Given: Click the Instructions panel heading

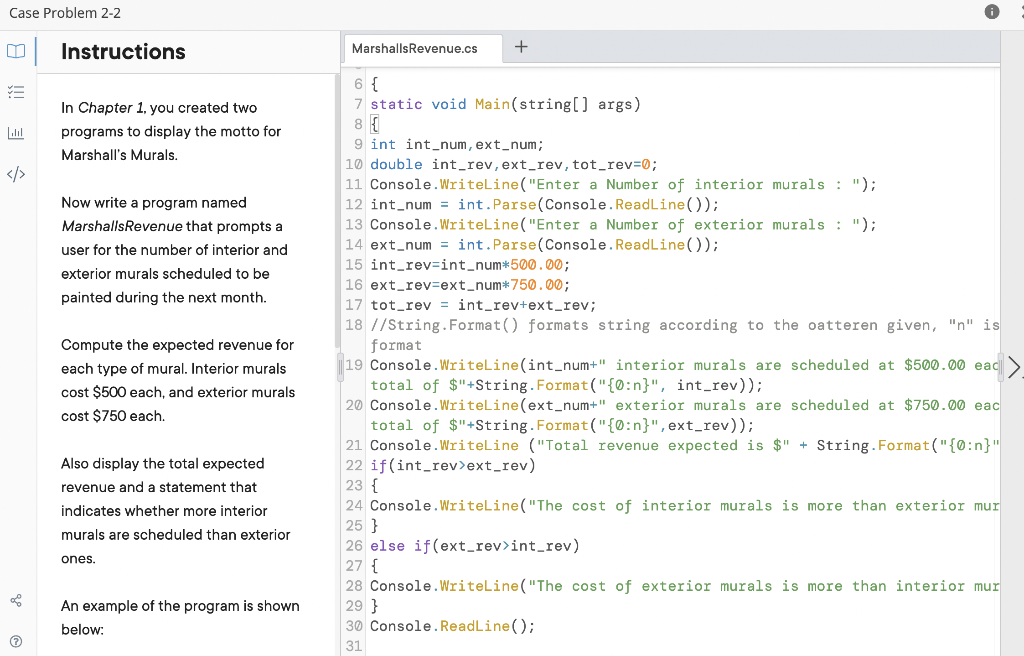Looking at the screenshot, I should (x=122, y=51).
